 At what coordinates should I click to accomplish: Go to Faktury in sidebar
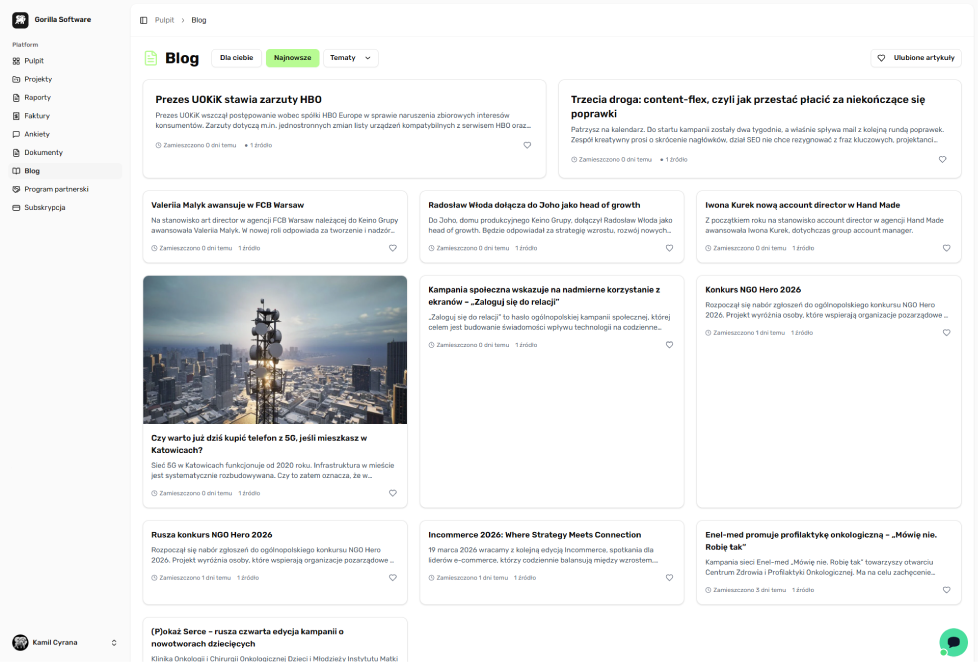(37, 116)
